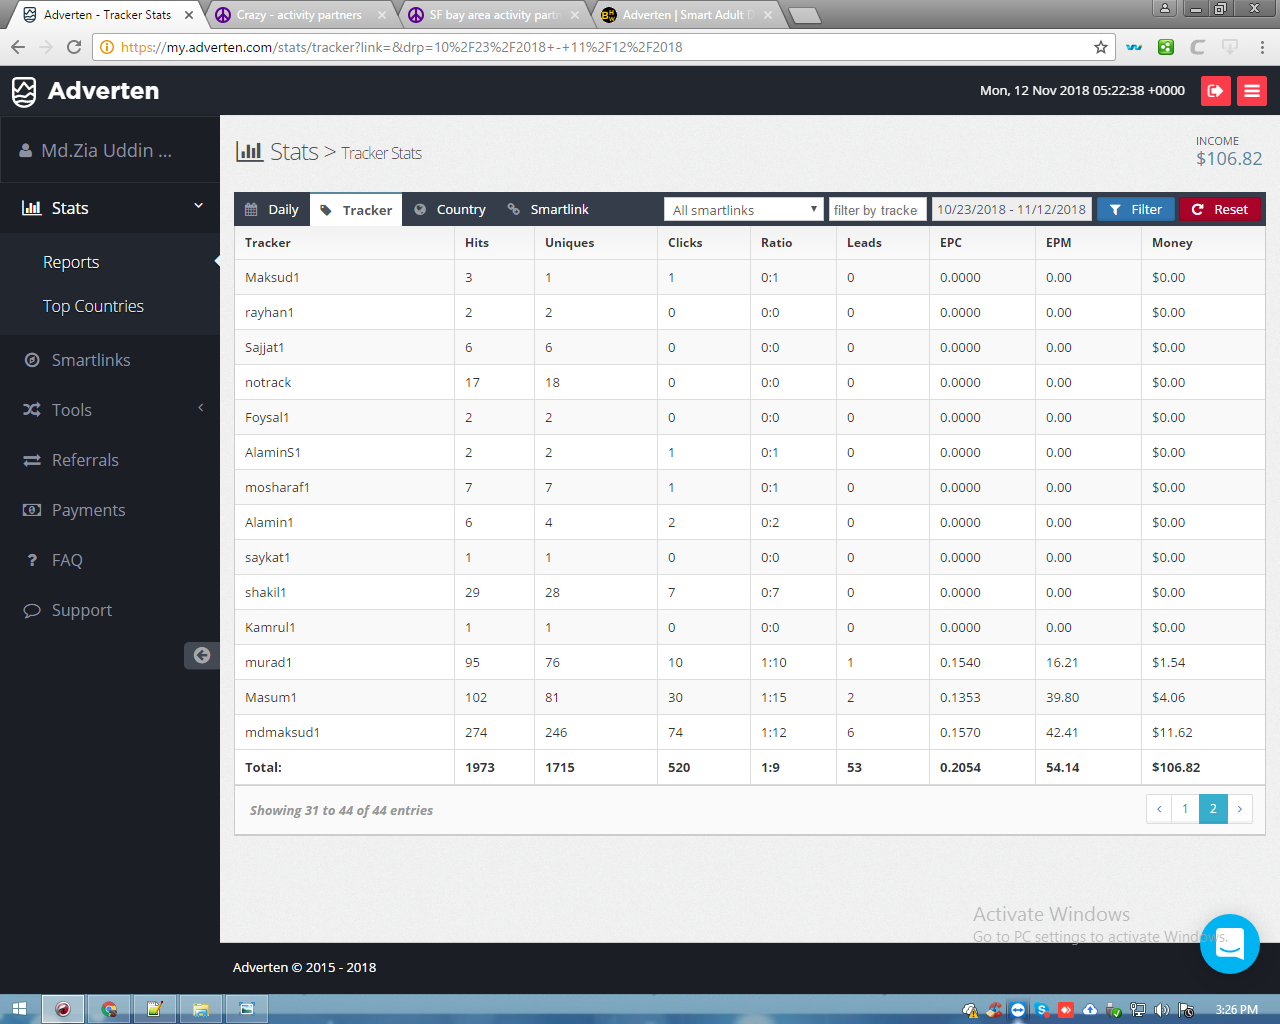1280x1024 pixels.
Task: Click the bar chart icon next to Stats heading
Action: click(249, 151)
